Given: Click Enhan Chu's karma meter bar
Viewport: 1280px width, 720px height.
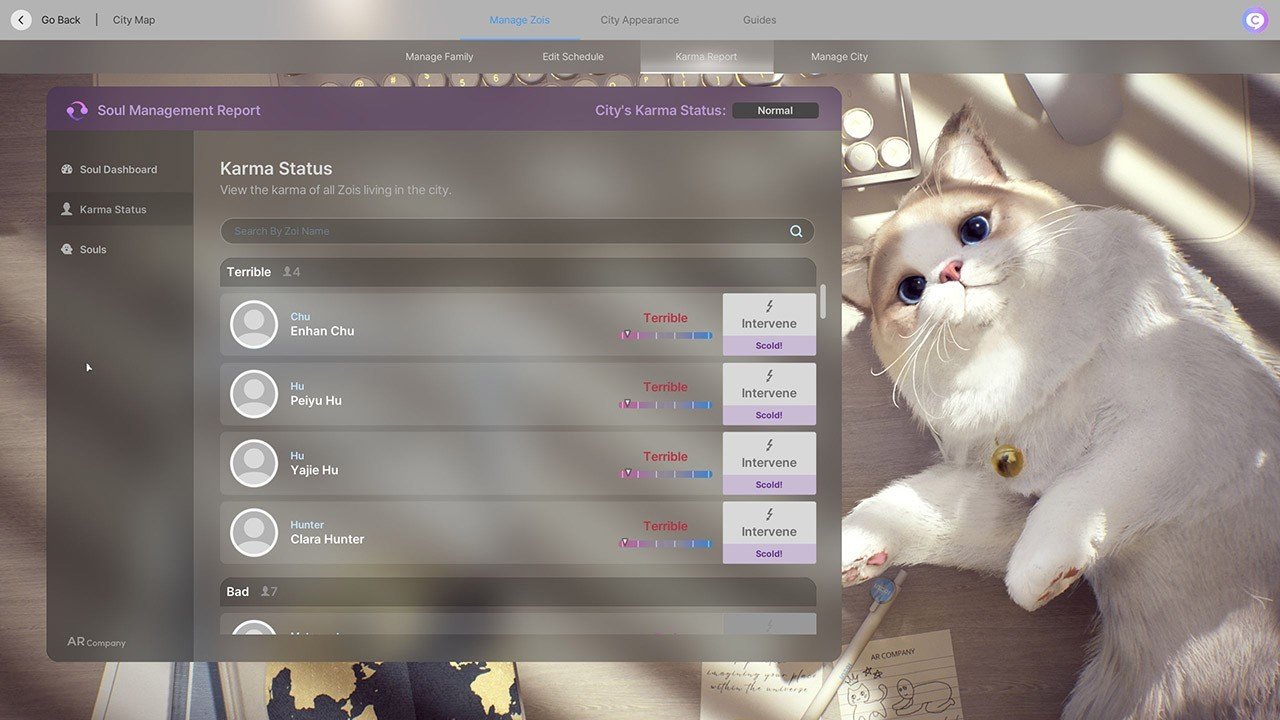Looking at the screenshot, I should click(x=666, y=335).
